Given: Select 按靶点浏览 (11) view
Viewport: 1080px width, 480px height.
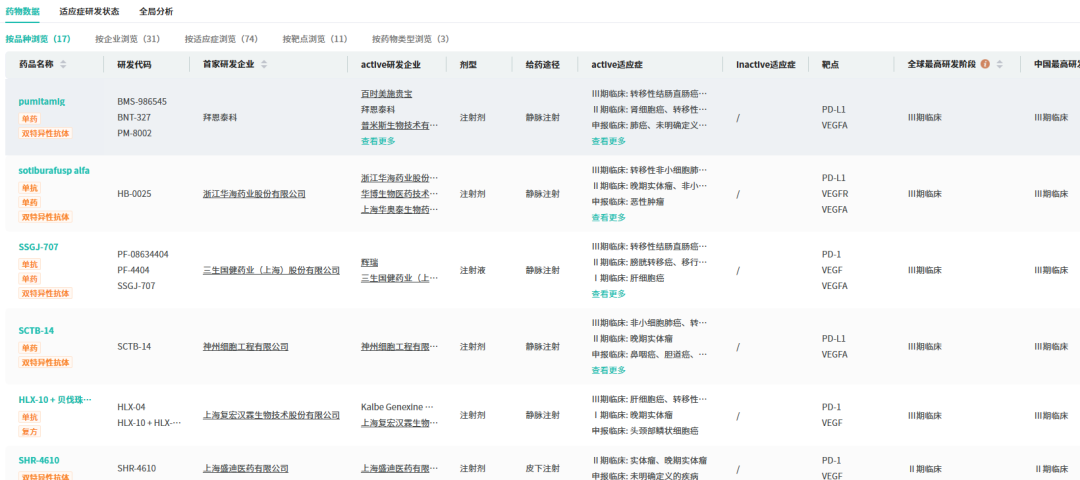Looking at the screenshot, I should pyautogui.click(x=315, y=39).
